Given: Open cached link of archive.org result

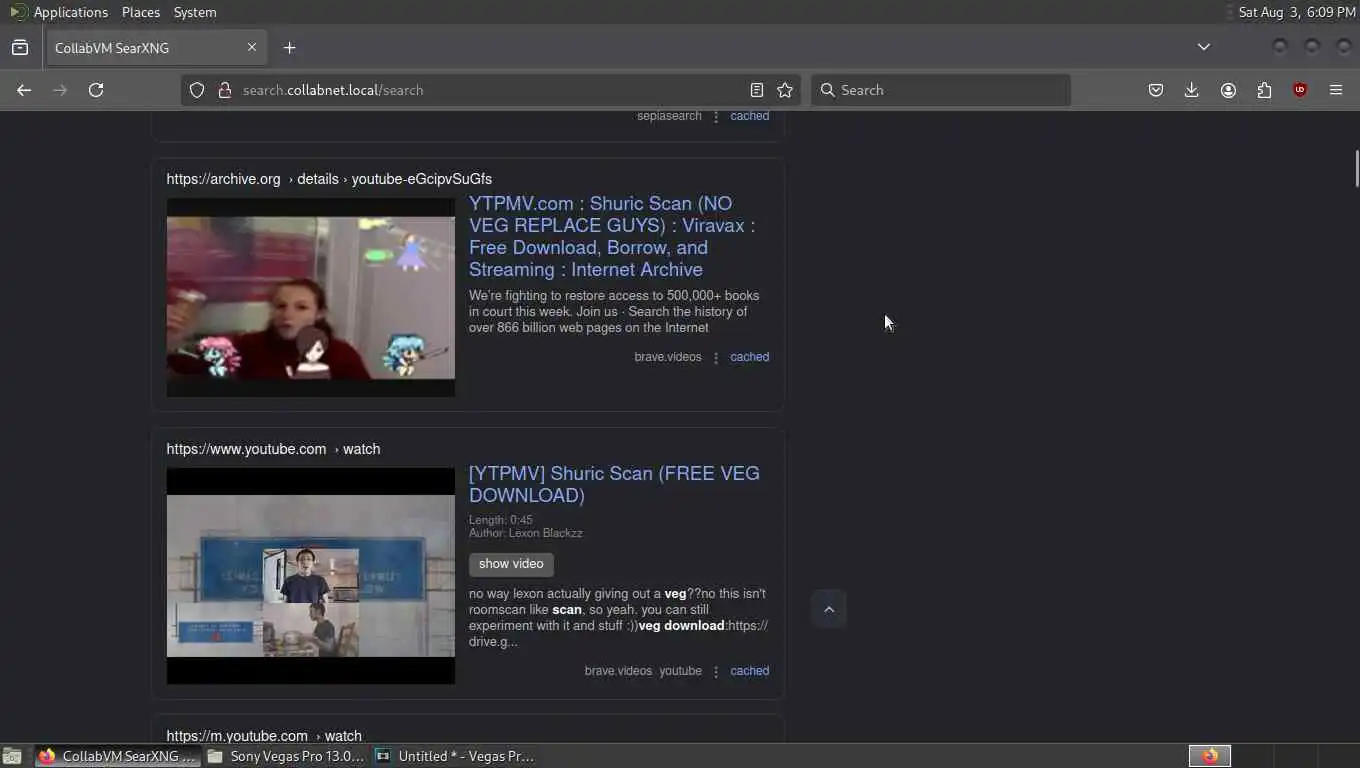Looking at the screenshot, I should (749, 357).
